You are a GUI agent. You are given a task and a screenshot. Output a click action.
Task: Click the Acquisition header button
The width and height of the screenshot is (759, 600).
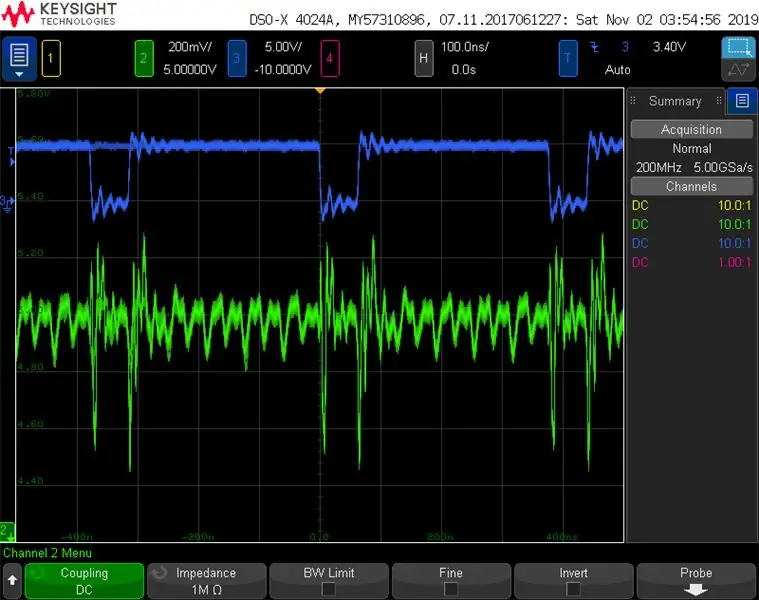pyautogui.click(x=691, y=130)
